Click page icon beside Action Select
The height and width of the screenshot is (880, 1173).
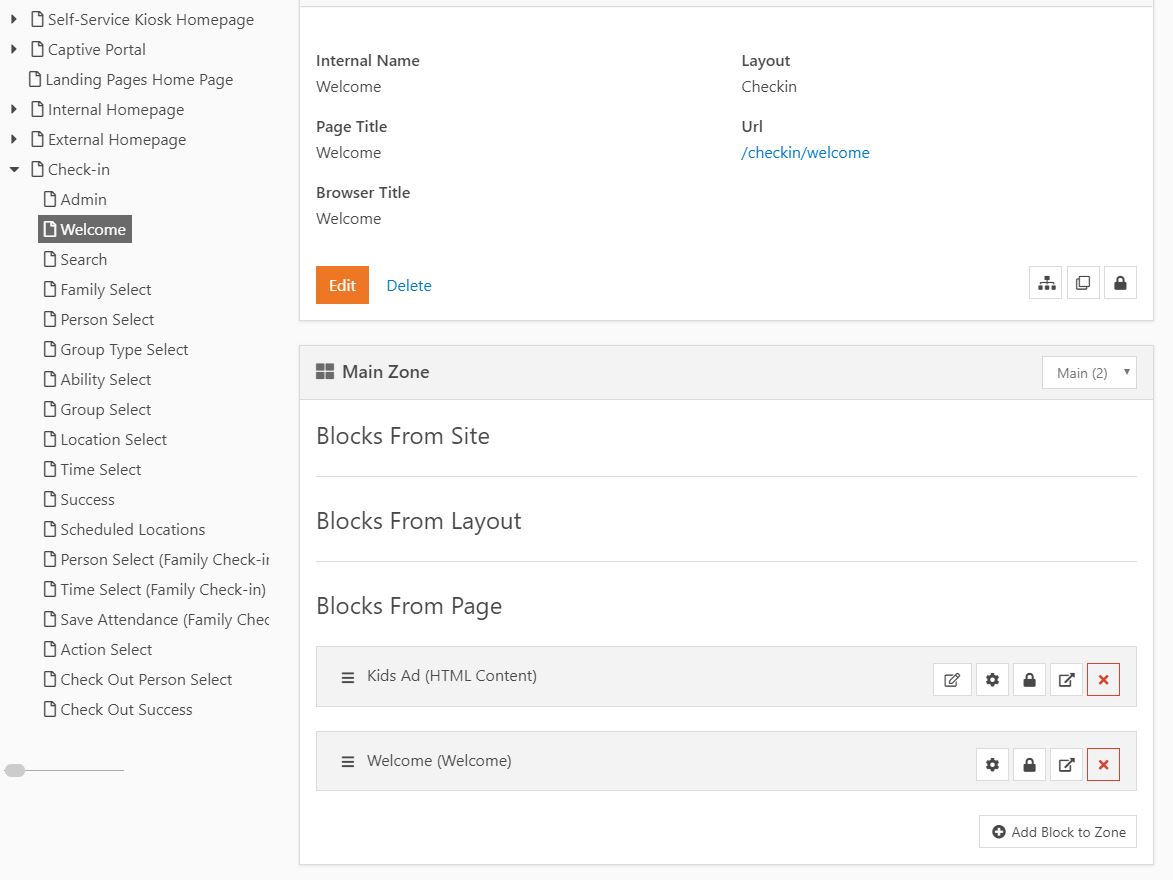click(49, 650)
